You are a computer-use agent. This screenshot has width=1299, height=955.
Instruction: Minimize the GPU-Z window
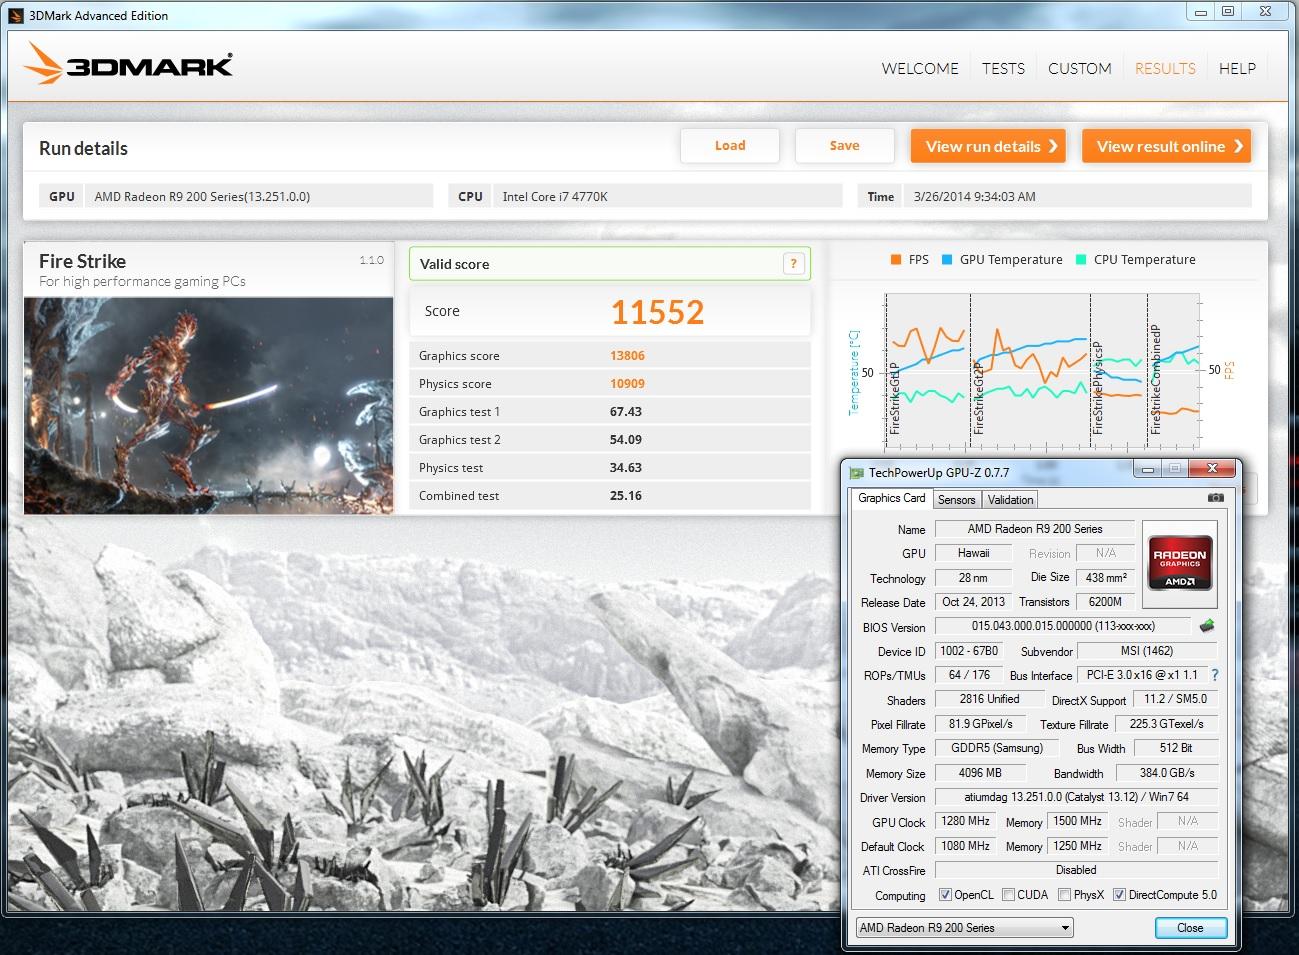(1147, 468)
